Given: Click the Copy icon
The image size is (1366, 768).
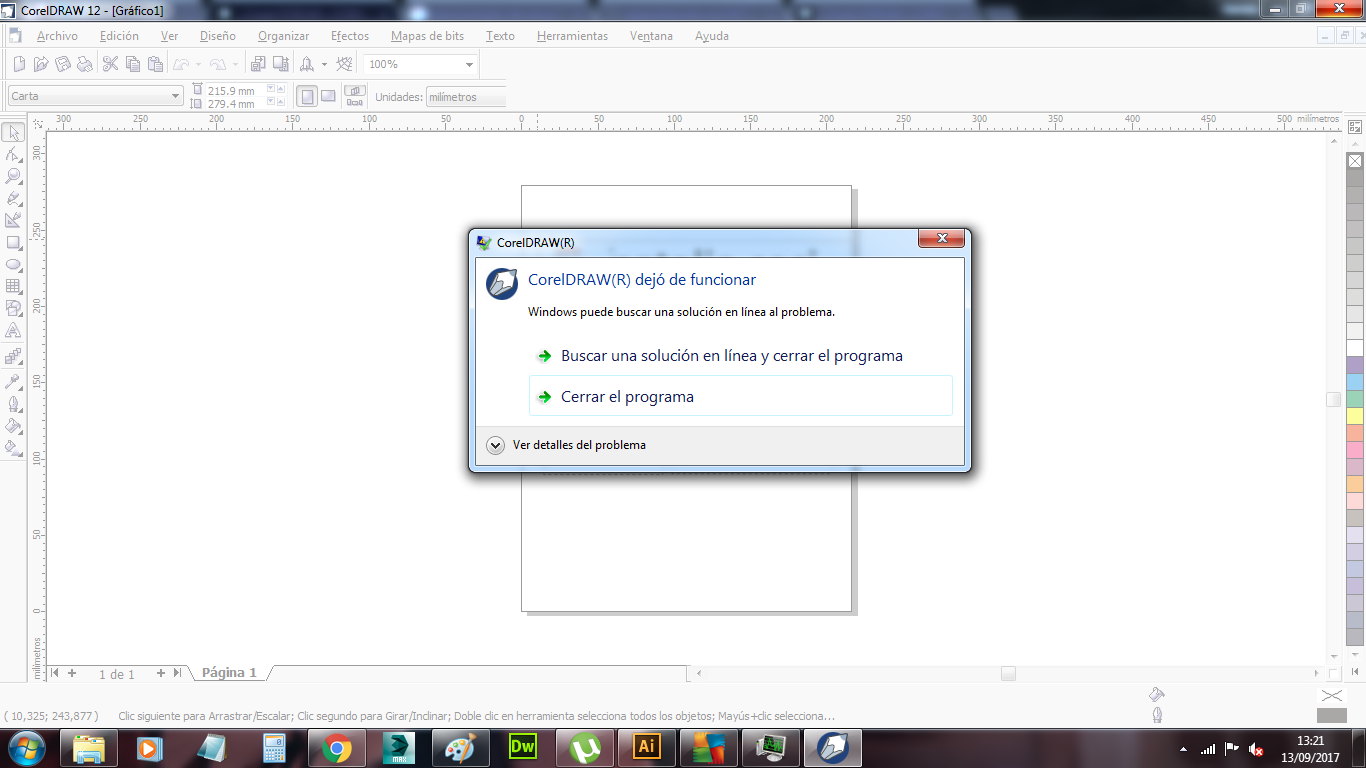Looking at the screenshot, I should 133,64.
